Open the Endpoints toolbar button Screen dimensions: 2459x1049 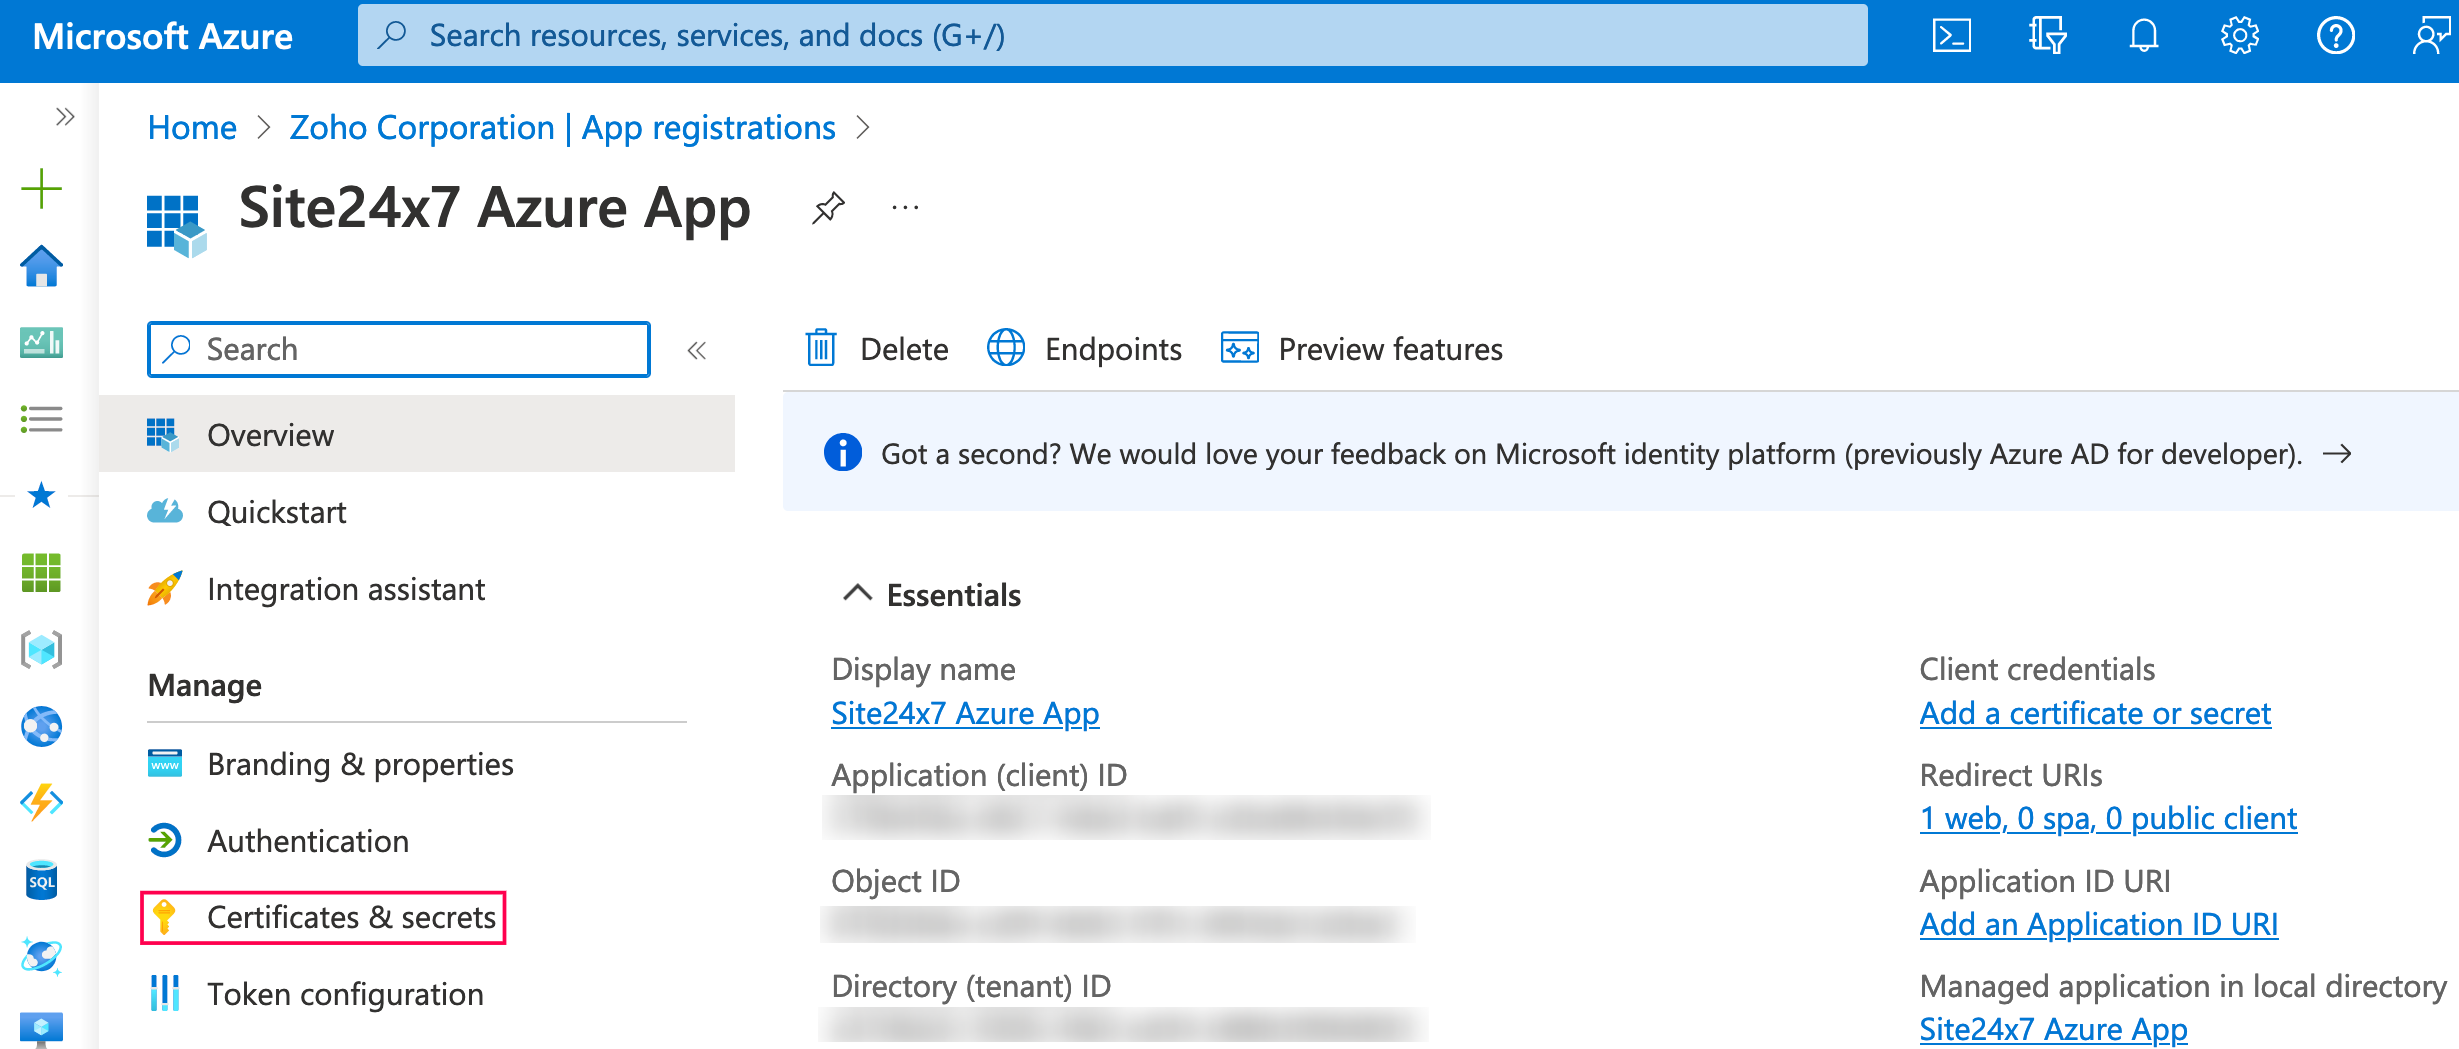click(x=1084, y=349)
